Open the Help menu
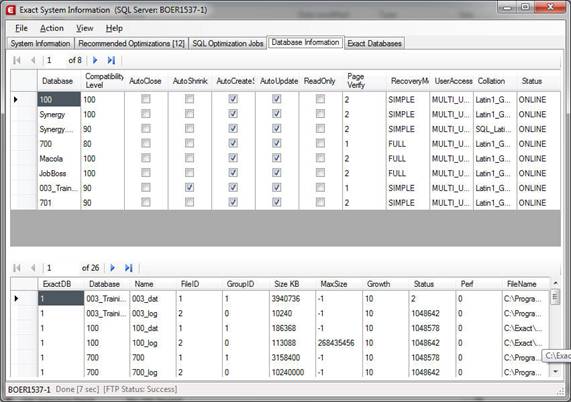Screen dimensions: 571x402 [x=114, y=28]
